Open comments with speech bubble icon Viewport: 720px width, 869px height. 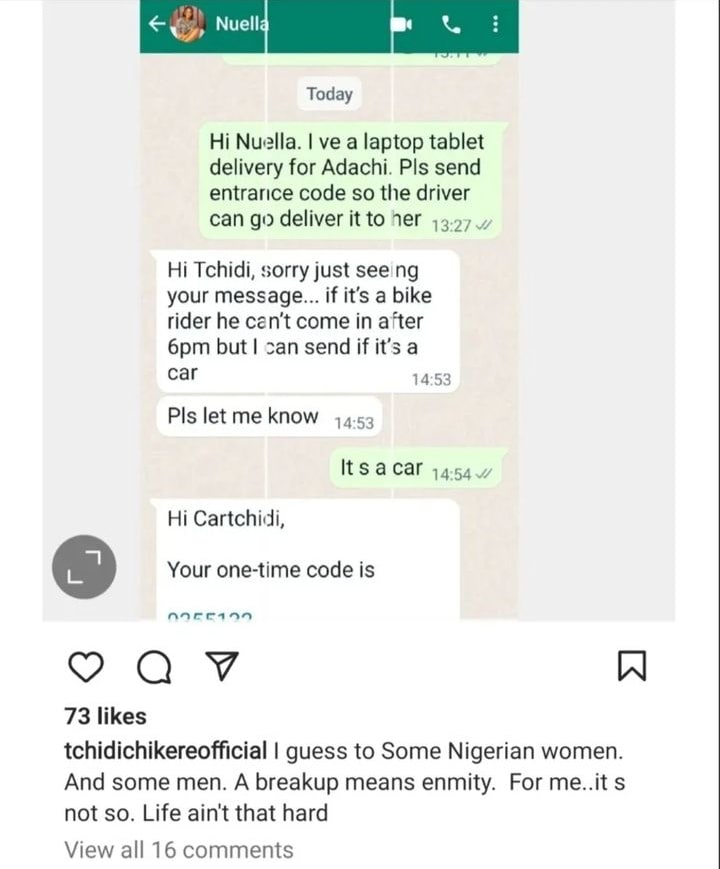pyautogui.click(x=154, y=667)
